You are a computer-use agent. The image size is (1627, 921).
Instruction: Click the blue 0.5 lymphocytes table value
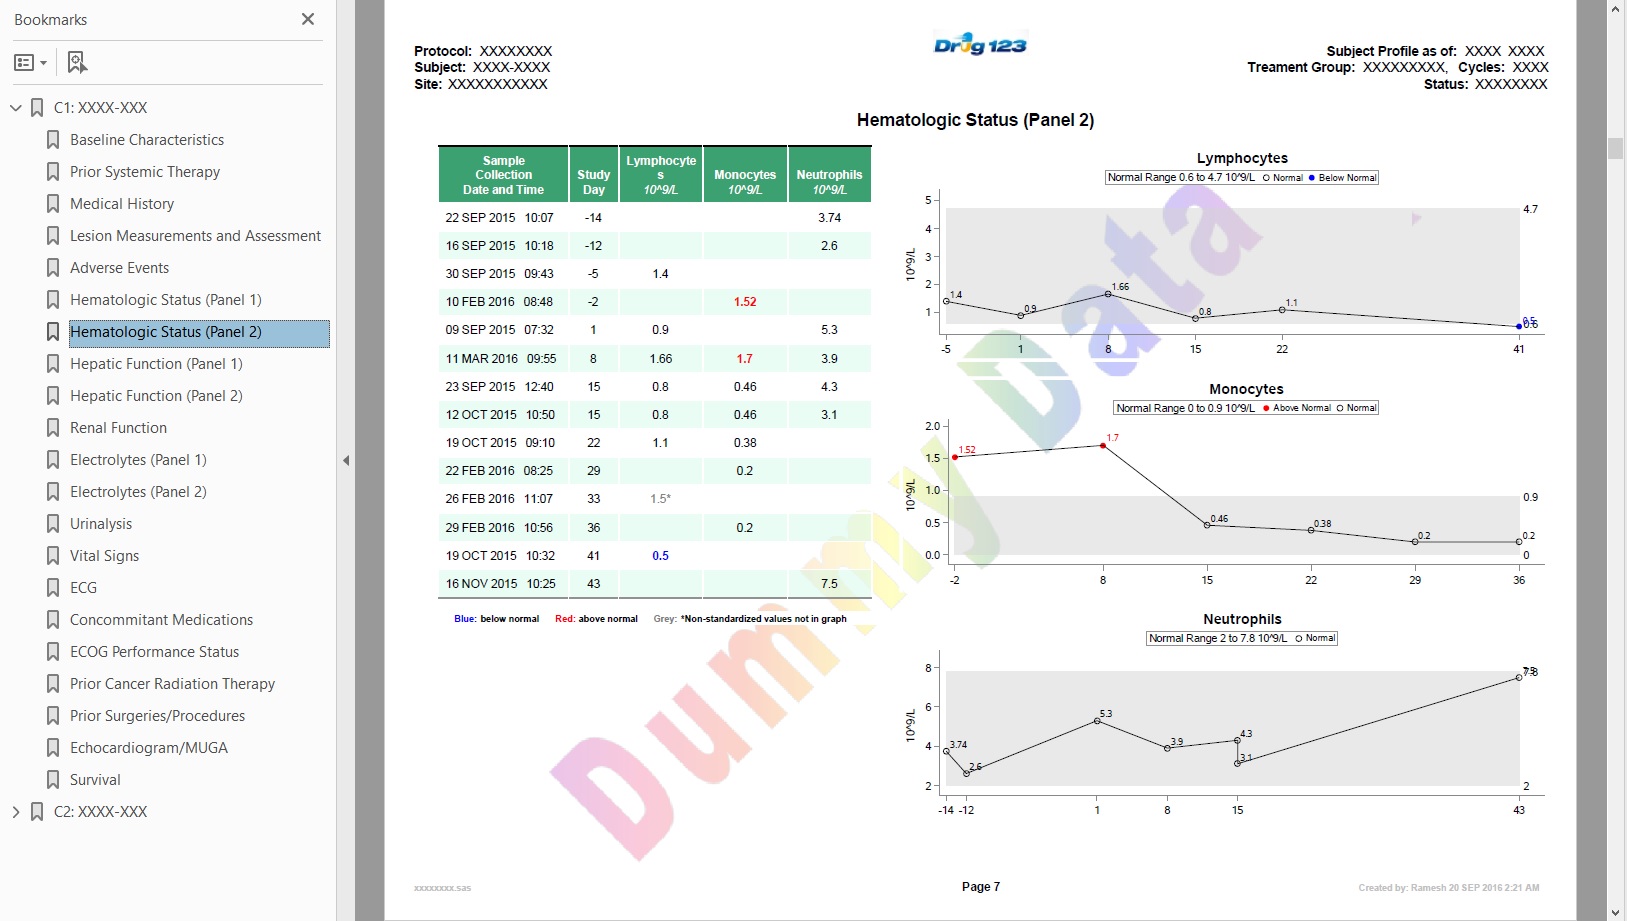click(x=660, y=556)
